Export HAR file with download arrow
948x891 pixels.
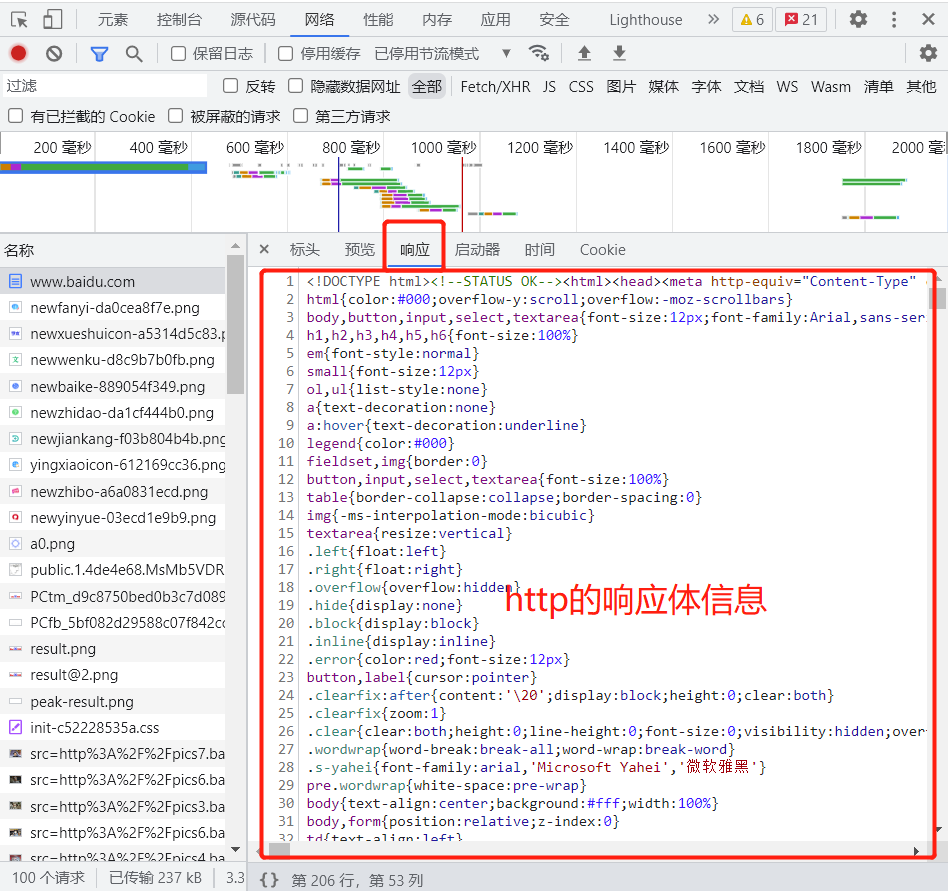click(619, 53)
